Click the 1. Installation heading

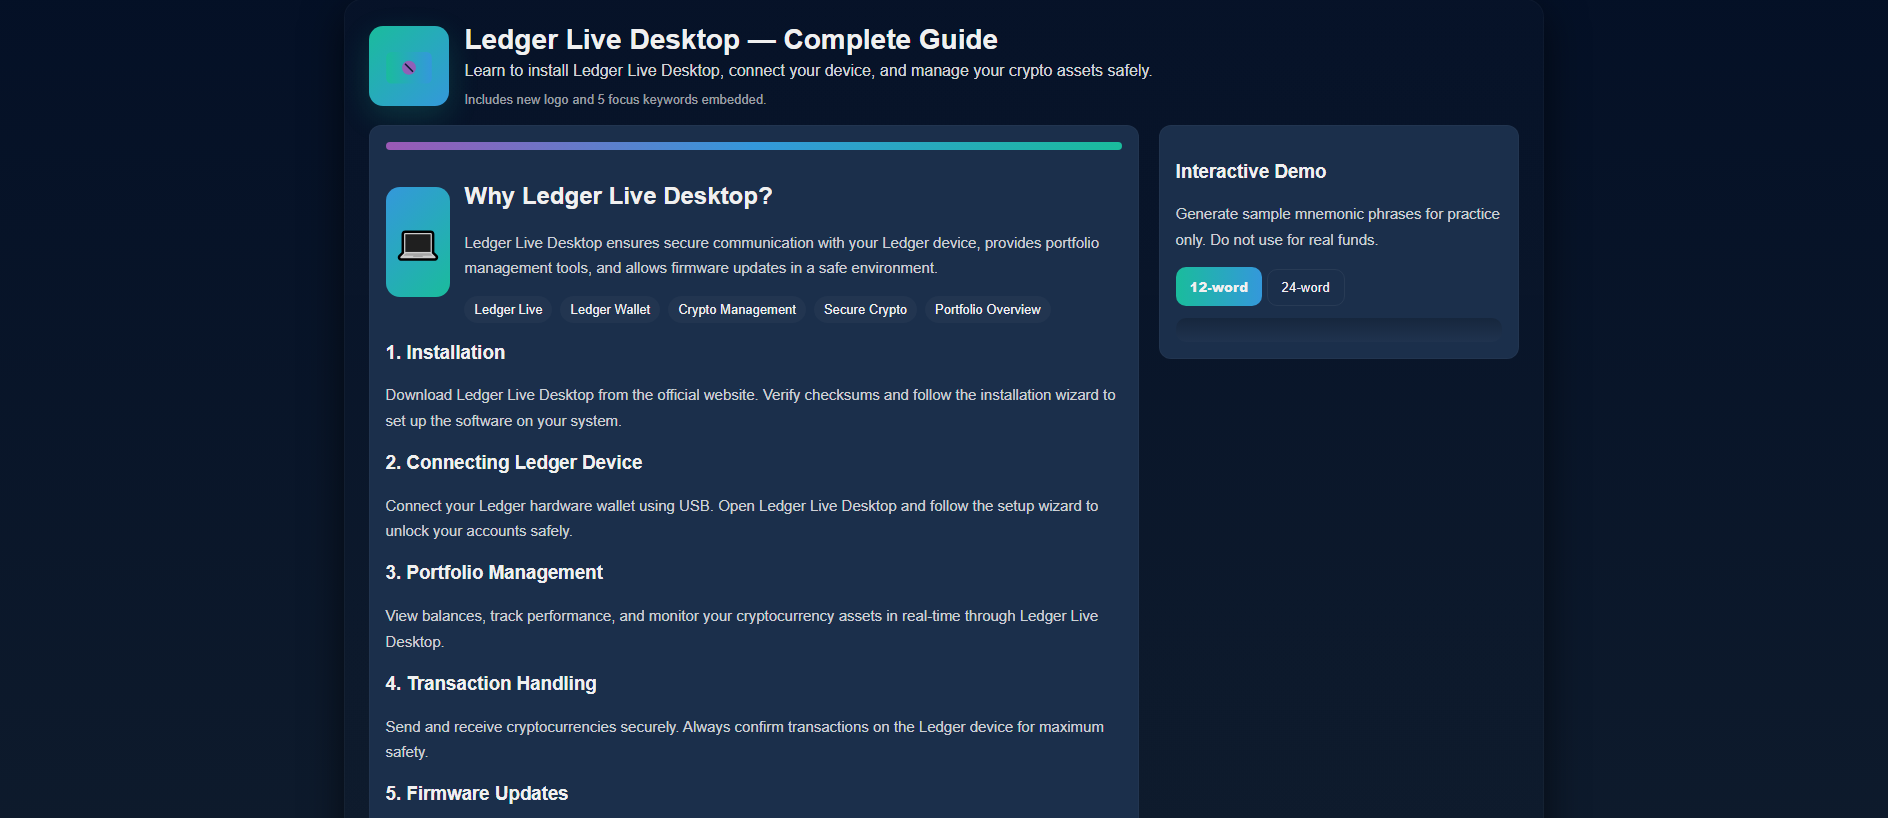coord(445,352)
